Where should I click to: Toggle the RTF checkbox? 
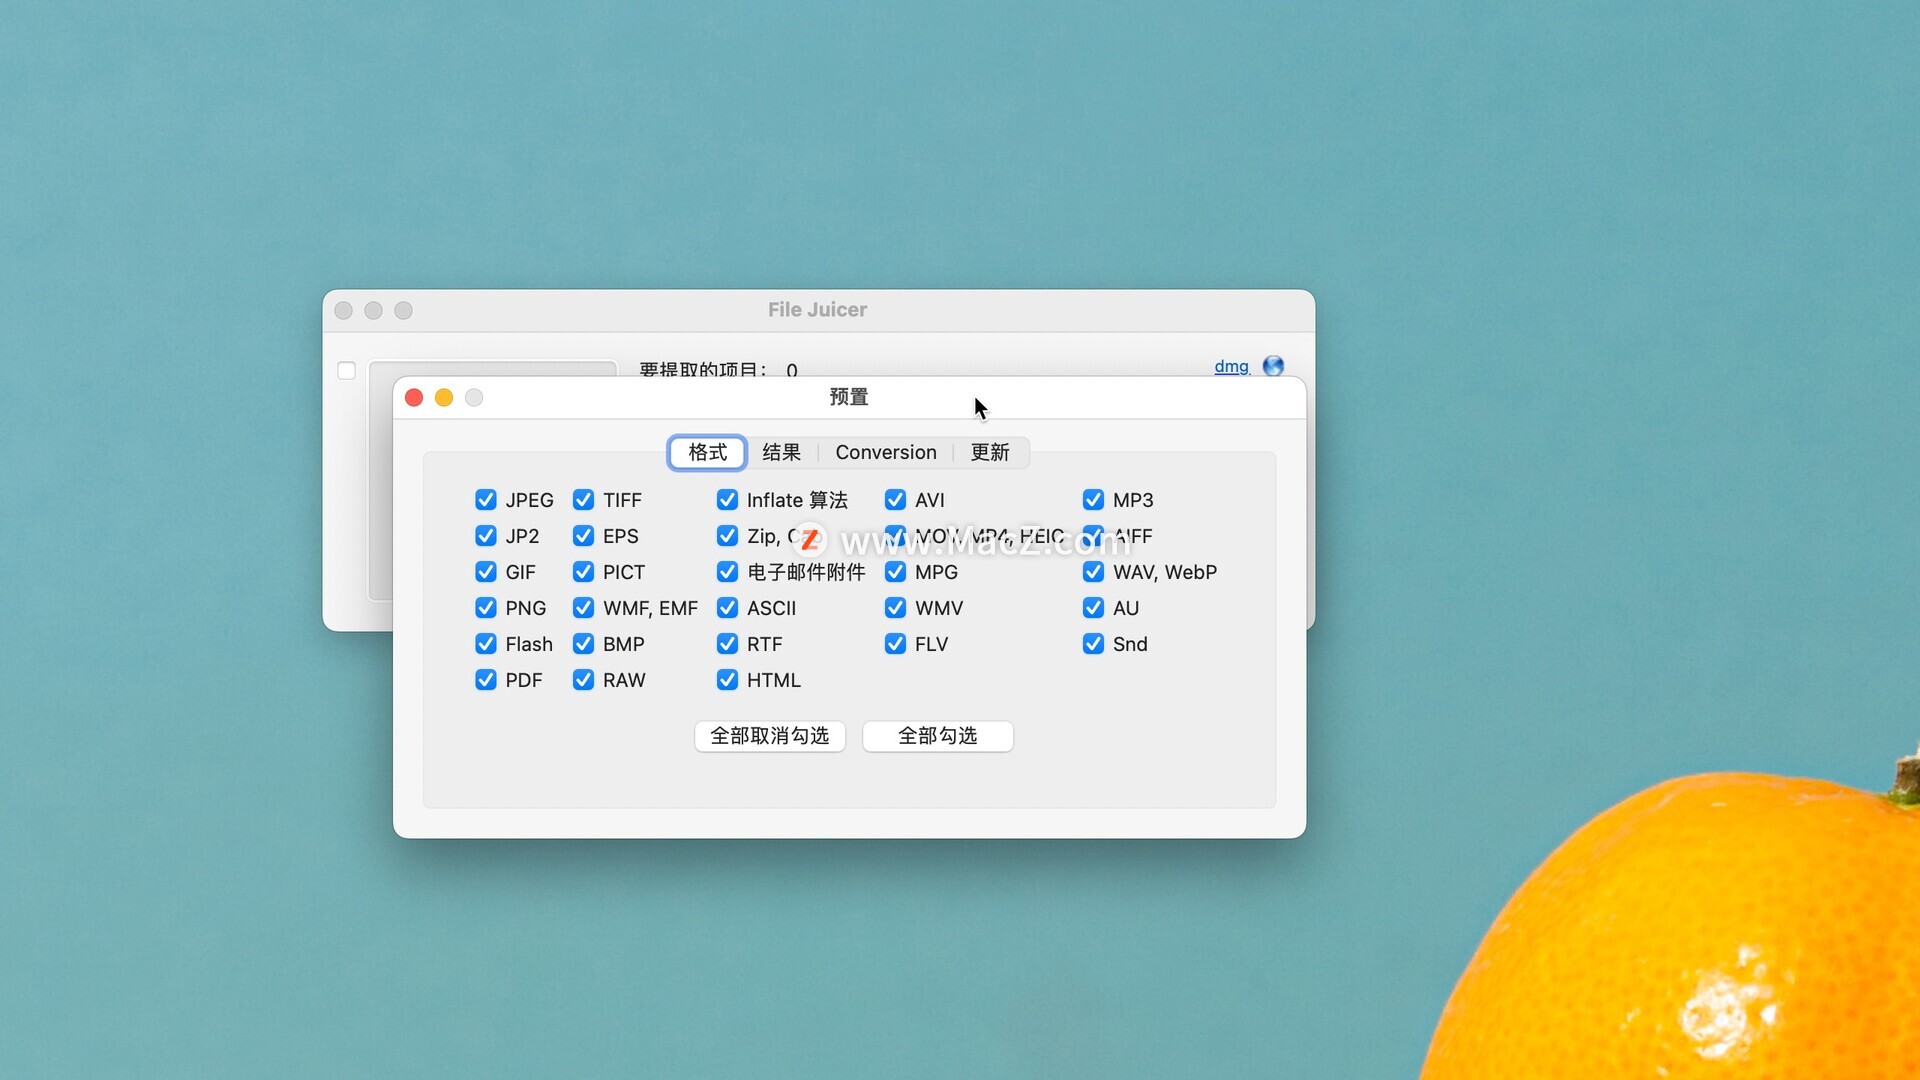(728, 644)
